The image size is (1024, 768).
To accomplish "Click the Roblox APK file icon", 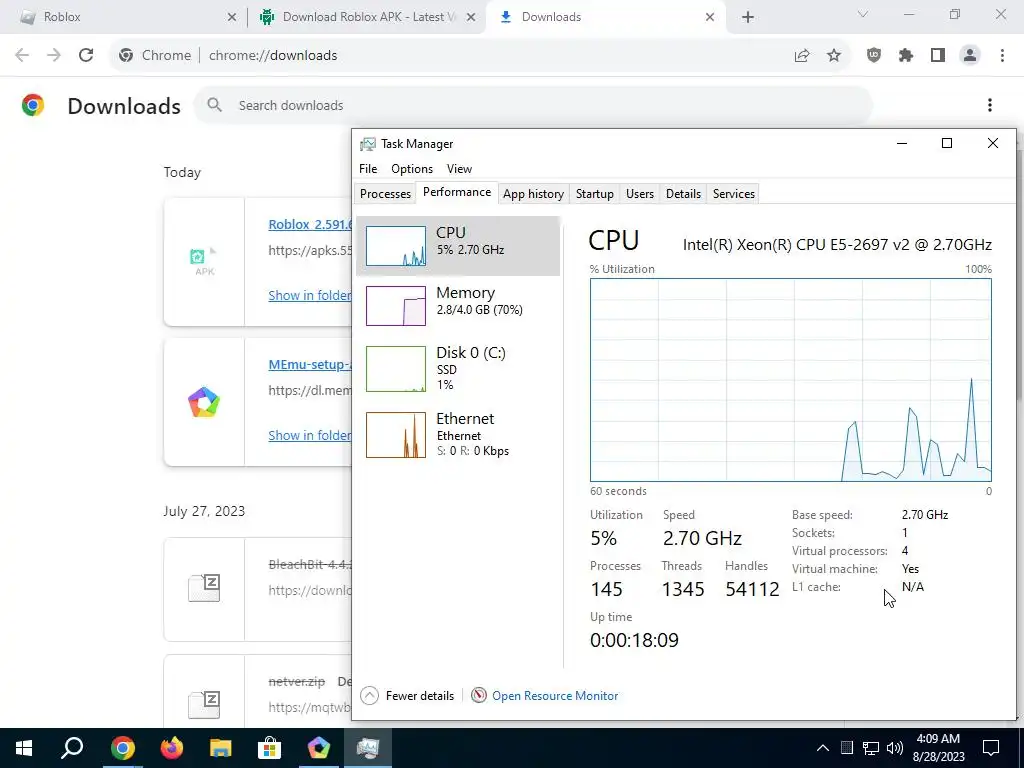I will point(204,261).
